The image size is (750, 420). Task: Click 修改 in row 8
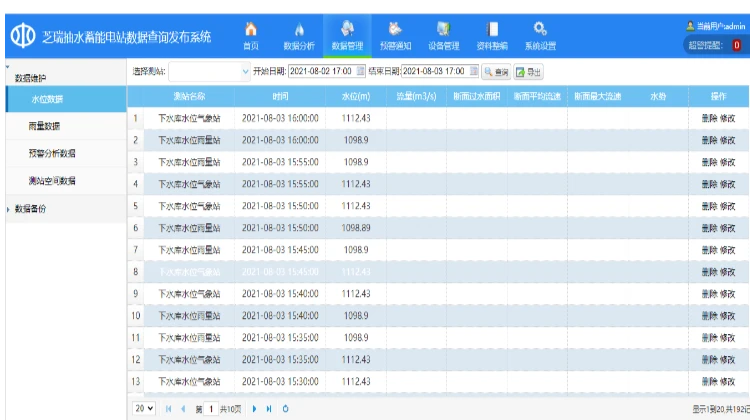click(x=727, y=272)
